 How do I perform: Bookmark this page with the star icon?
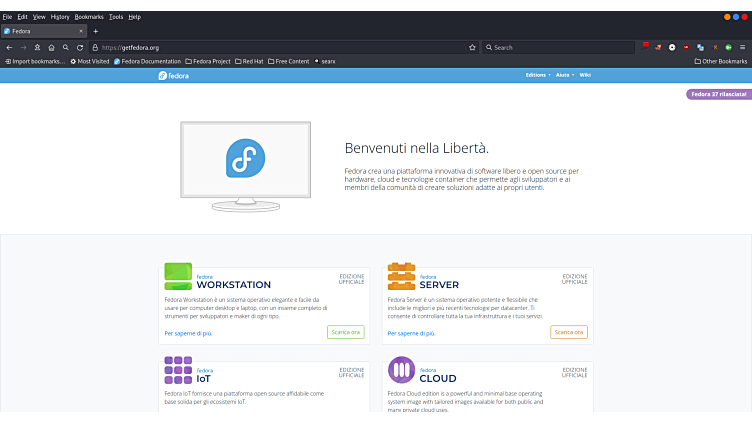[x=472, y=47]
